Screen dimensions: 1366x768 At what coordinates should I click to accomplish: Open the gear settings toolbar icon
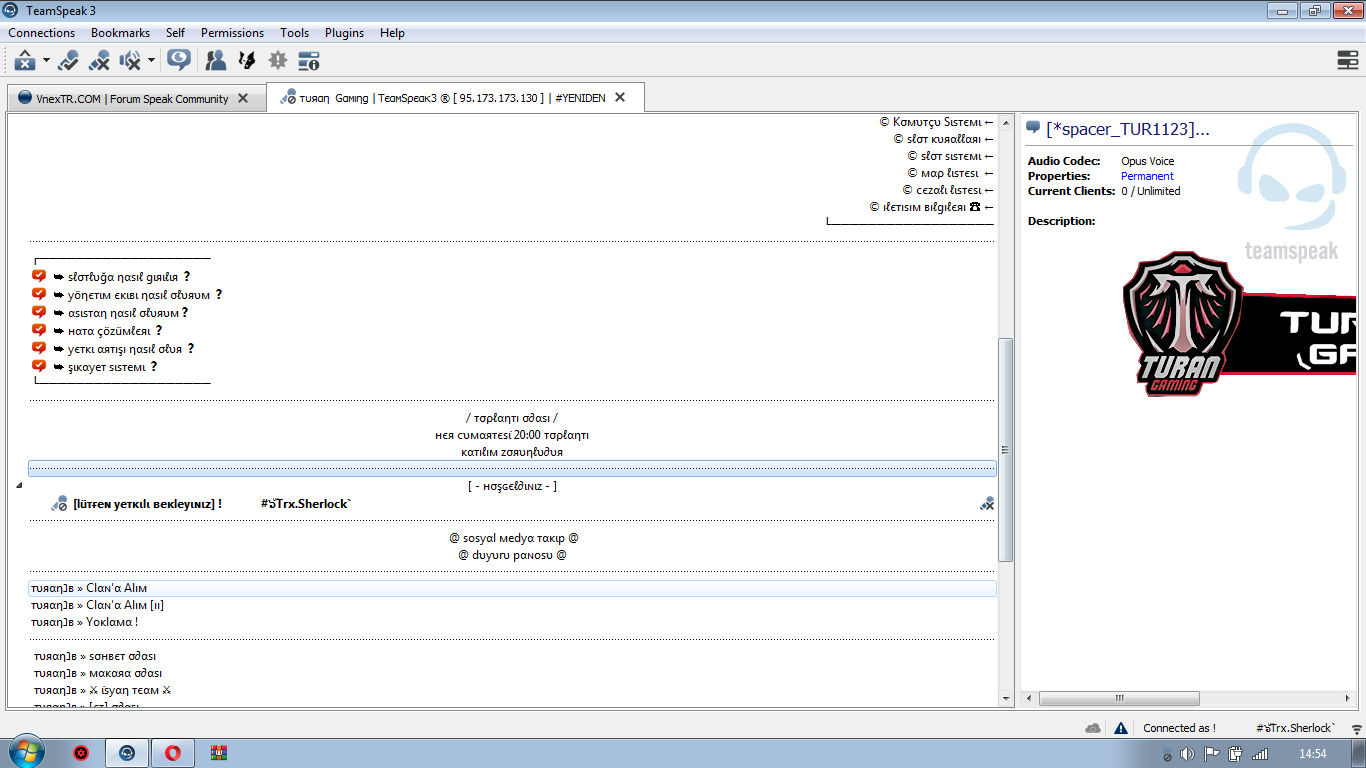pos(278,61)
